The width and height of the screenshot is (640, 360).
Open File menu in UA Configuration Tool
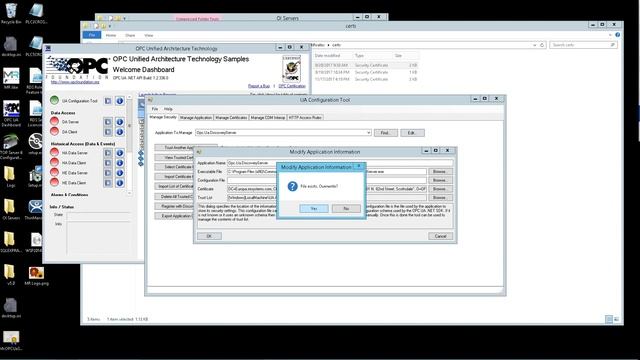(x=155, y=109)
